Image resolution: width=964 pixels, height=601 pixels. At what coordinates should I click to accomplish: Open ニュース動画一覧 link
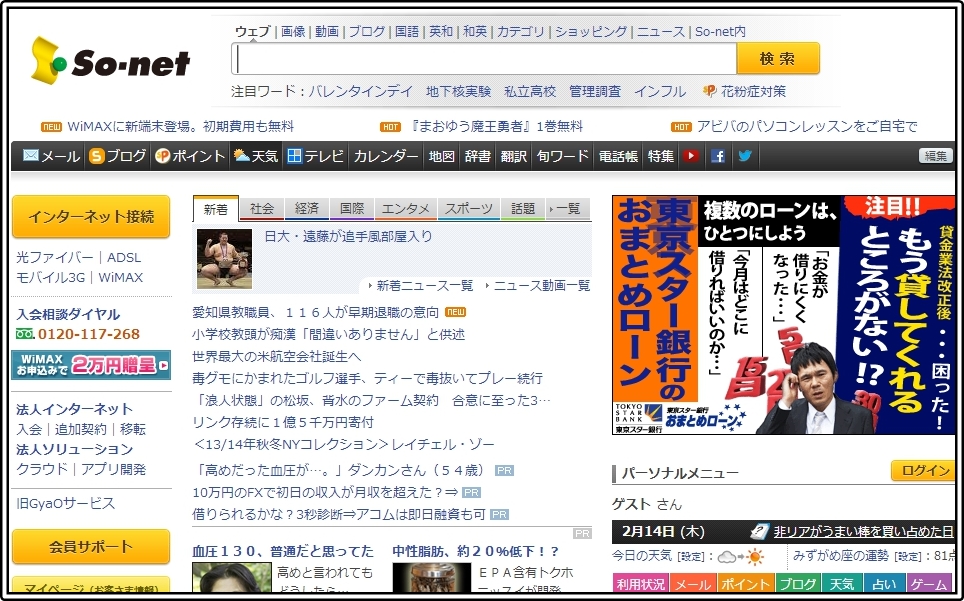pos(542,286)
